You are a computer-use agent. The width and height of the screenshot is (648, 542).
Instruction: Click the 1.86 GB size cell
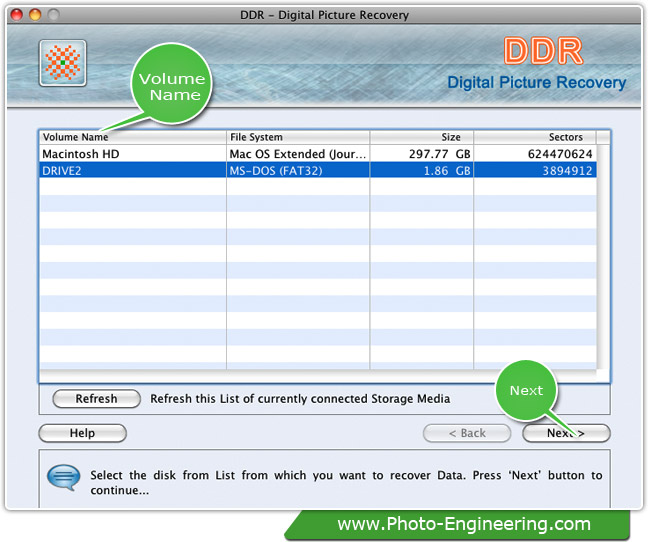(422, 170)
